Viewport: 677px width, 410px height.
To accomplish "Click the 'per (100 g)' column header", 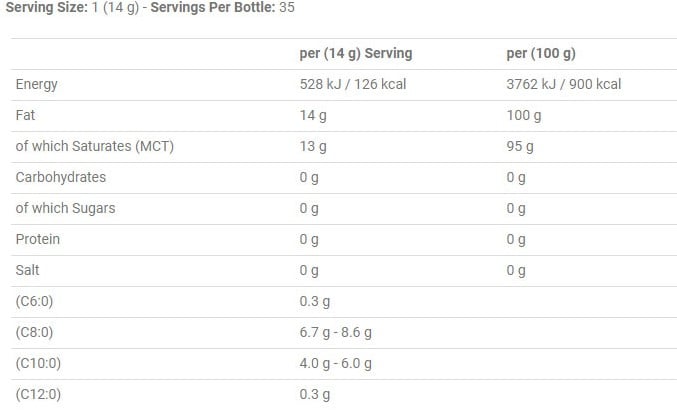I will coord(540,53).
